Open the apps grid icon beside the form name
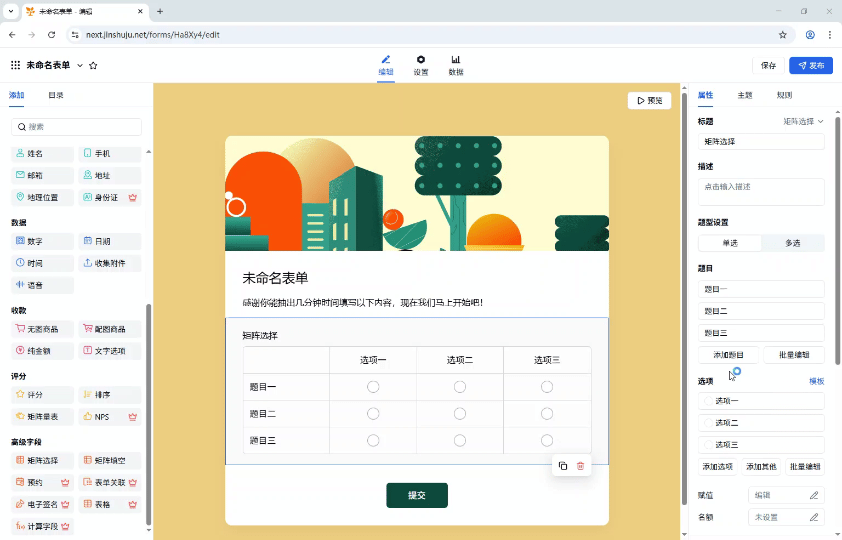The width and height of the screenshot is (842, 540). (15, 65)
